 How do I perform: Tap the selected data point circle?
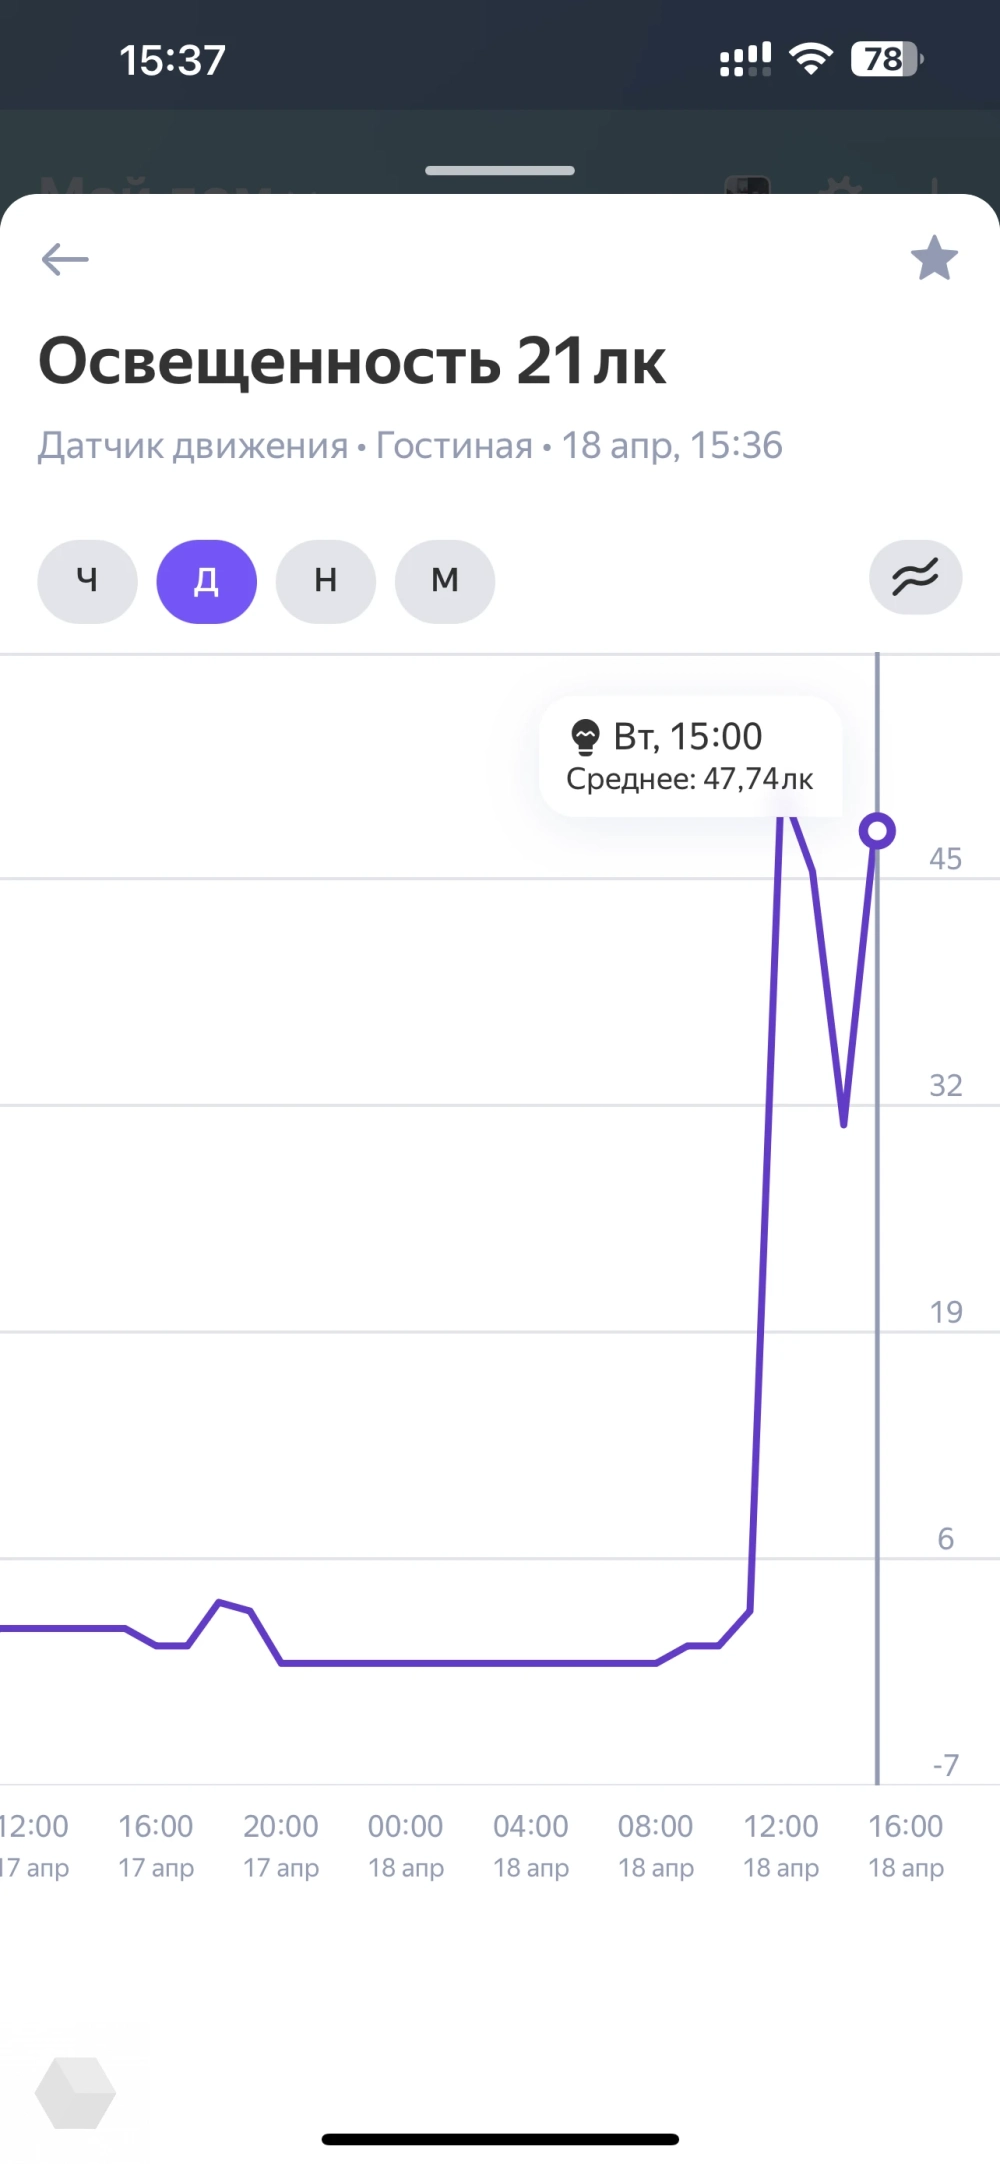tap(877, 831)
